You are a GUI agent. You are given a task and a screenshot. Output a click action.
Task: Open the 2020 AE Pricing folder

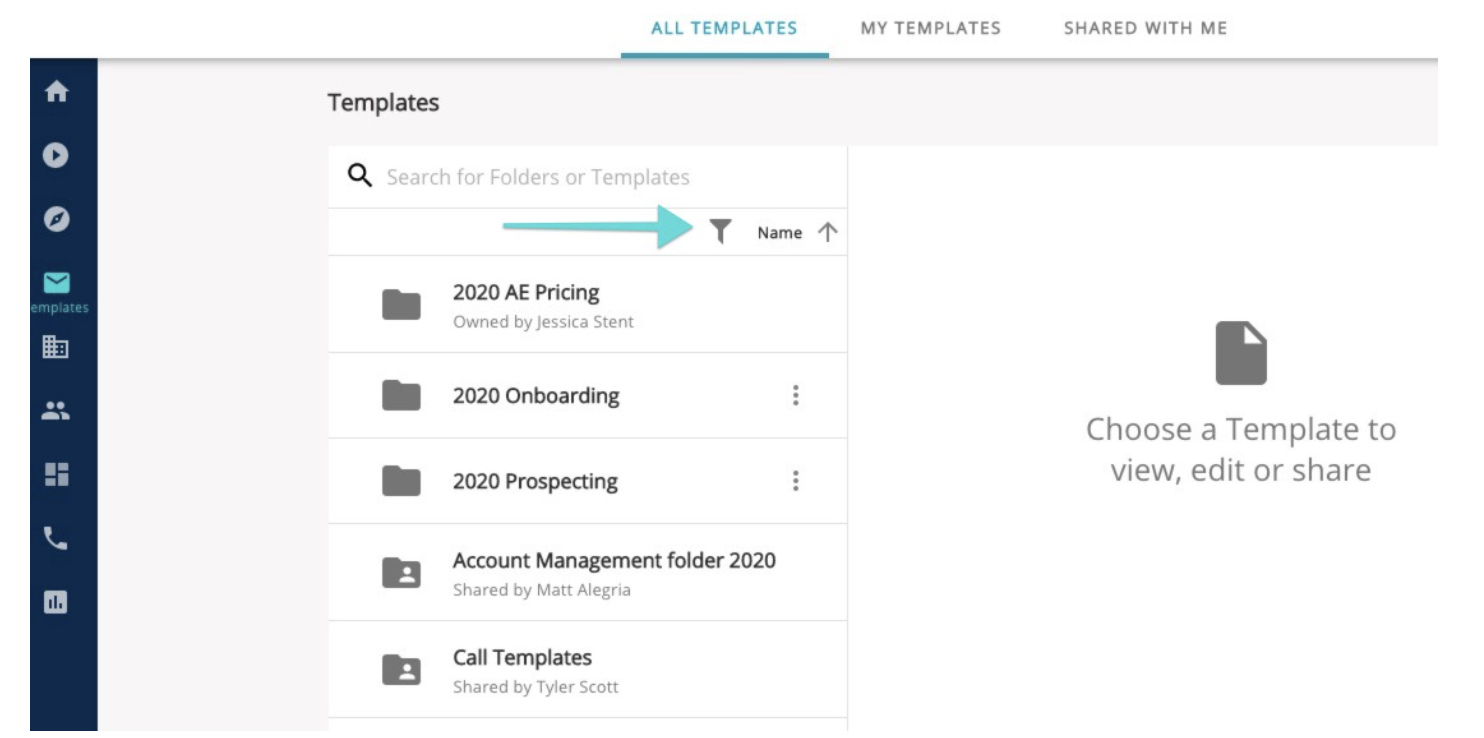coord(587,304)
